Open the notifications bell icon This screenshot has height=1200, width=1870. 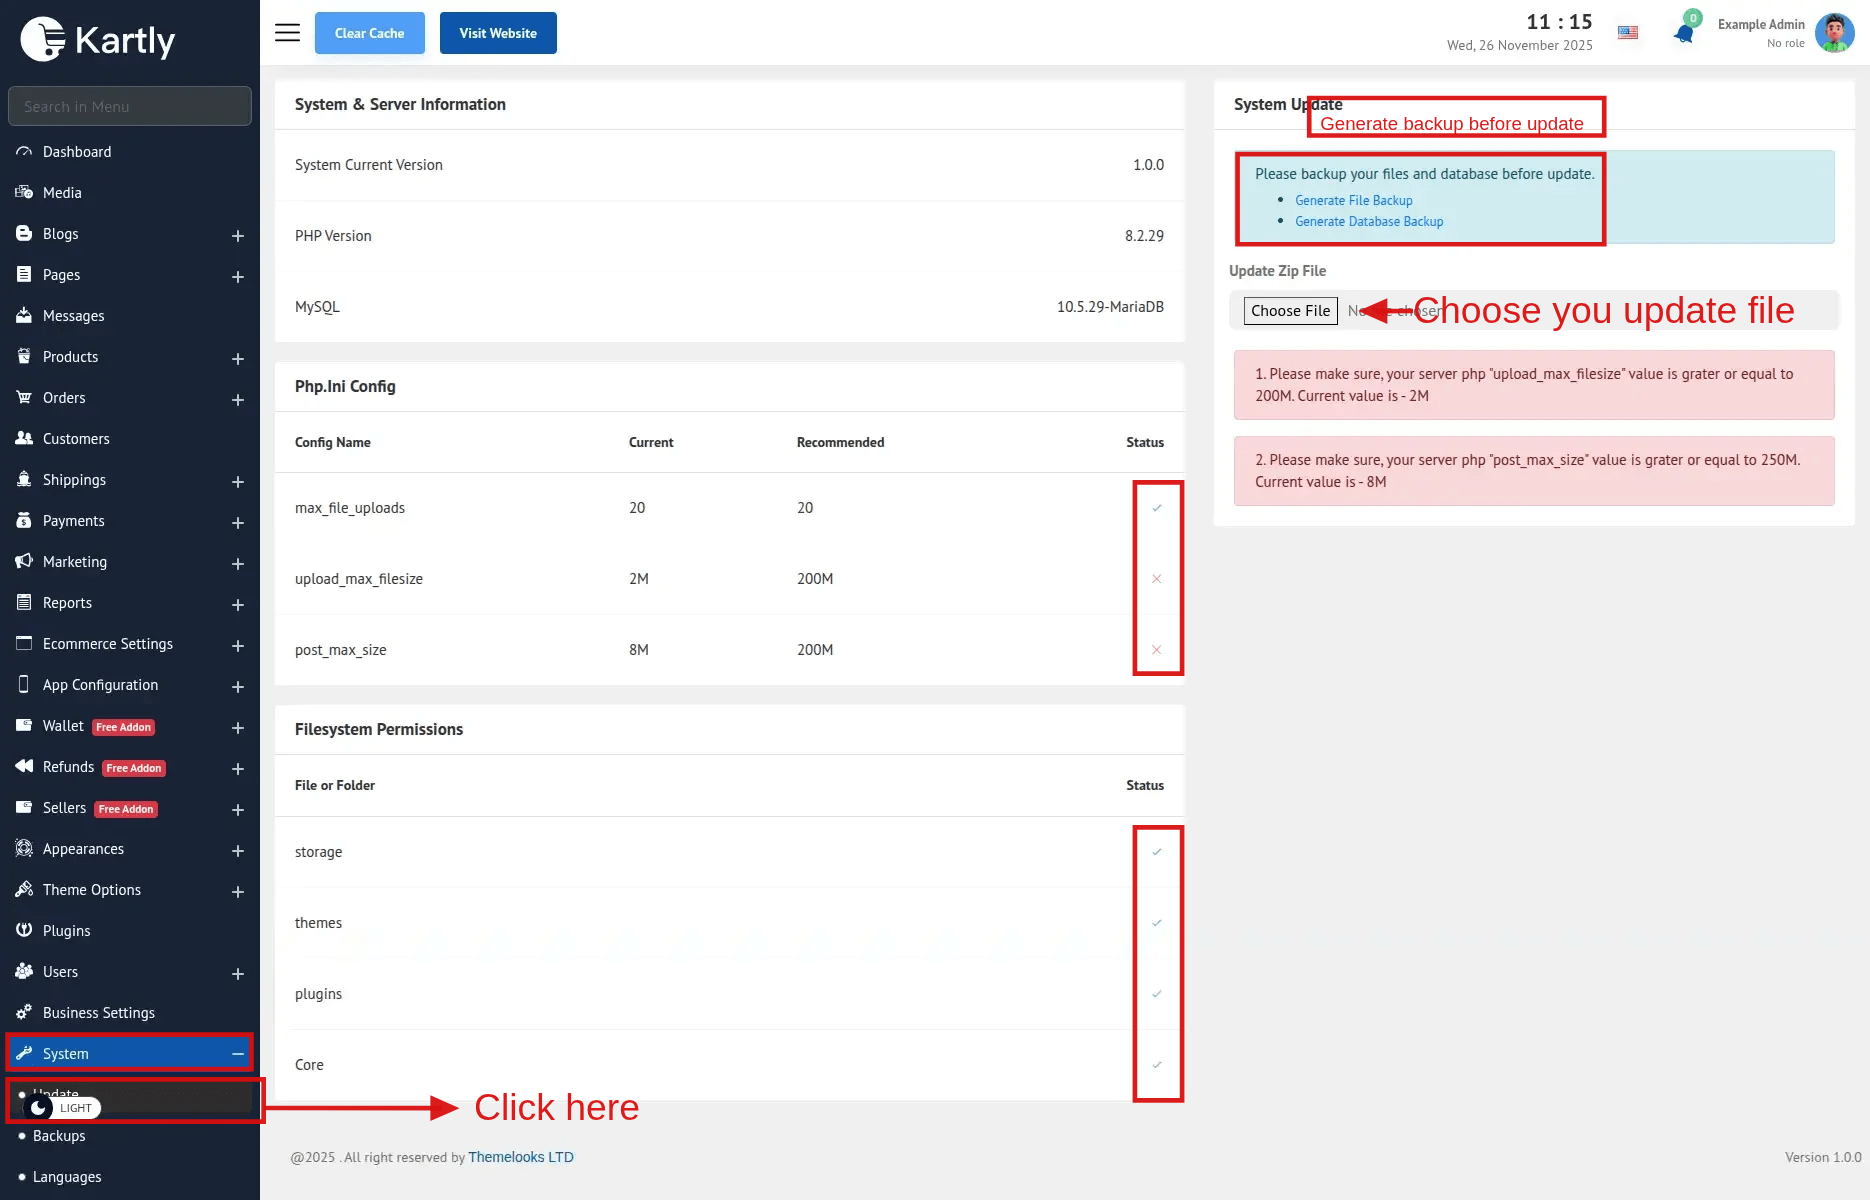coord(1684,33)
